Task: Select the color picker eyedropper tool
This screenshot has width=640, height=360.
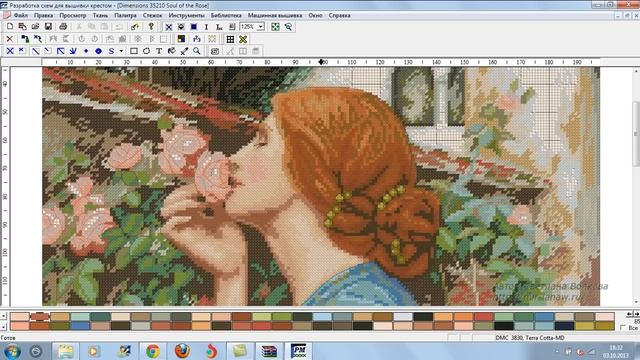Action: point(184,51)
